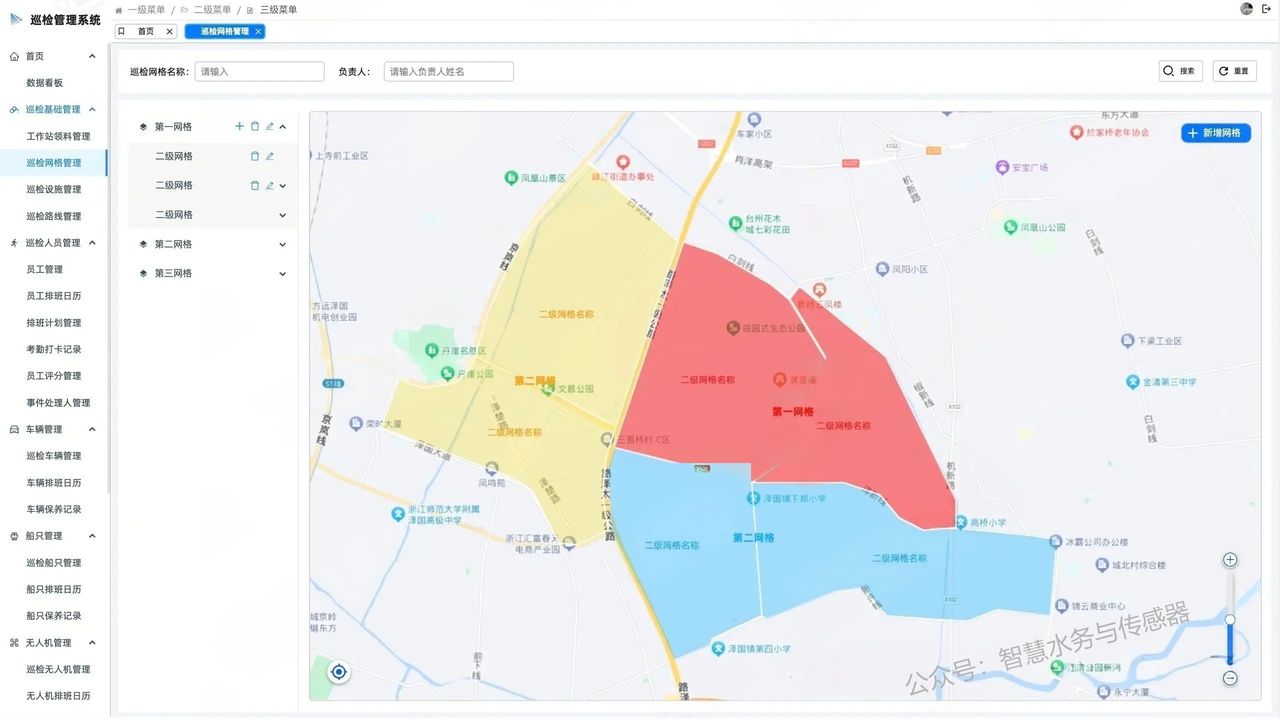Close the 巡检网格管理 tab
1280x719 pixels.
coord(258,31)
